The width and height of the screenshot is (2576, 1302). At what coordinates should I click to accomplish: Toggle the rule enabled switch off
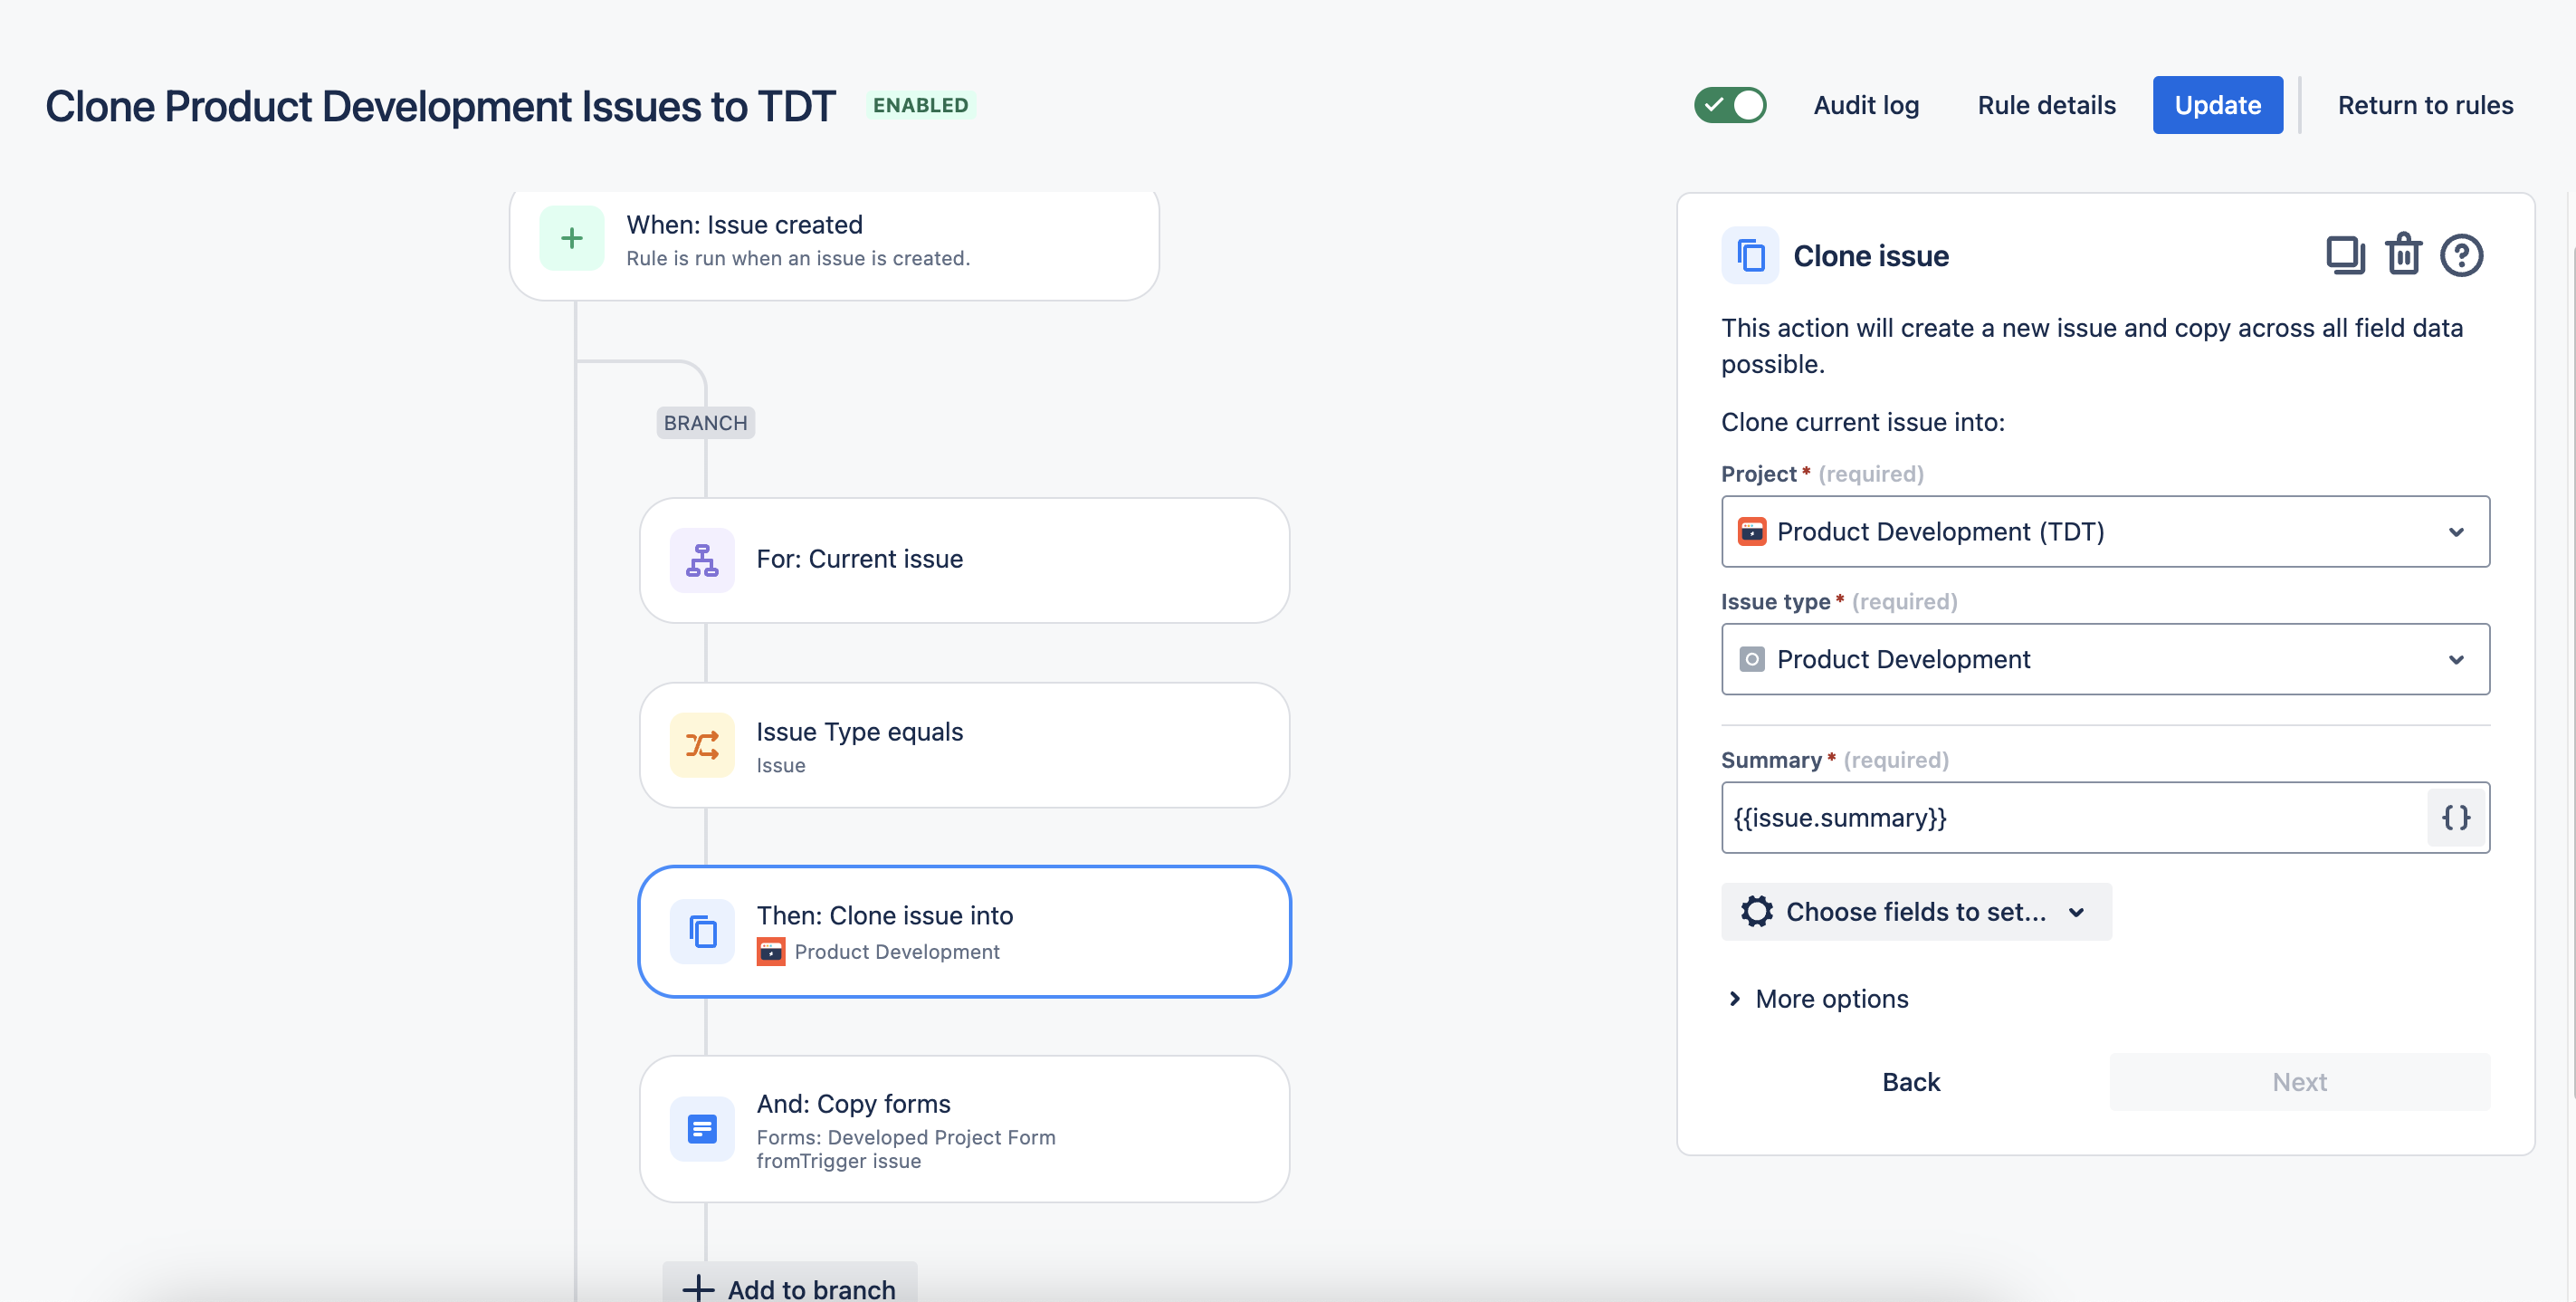[1730, 105]
